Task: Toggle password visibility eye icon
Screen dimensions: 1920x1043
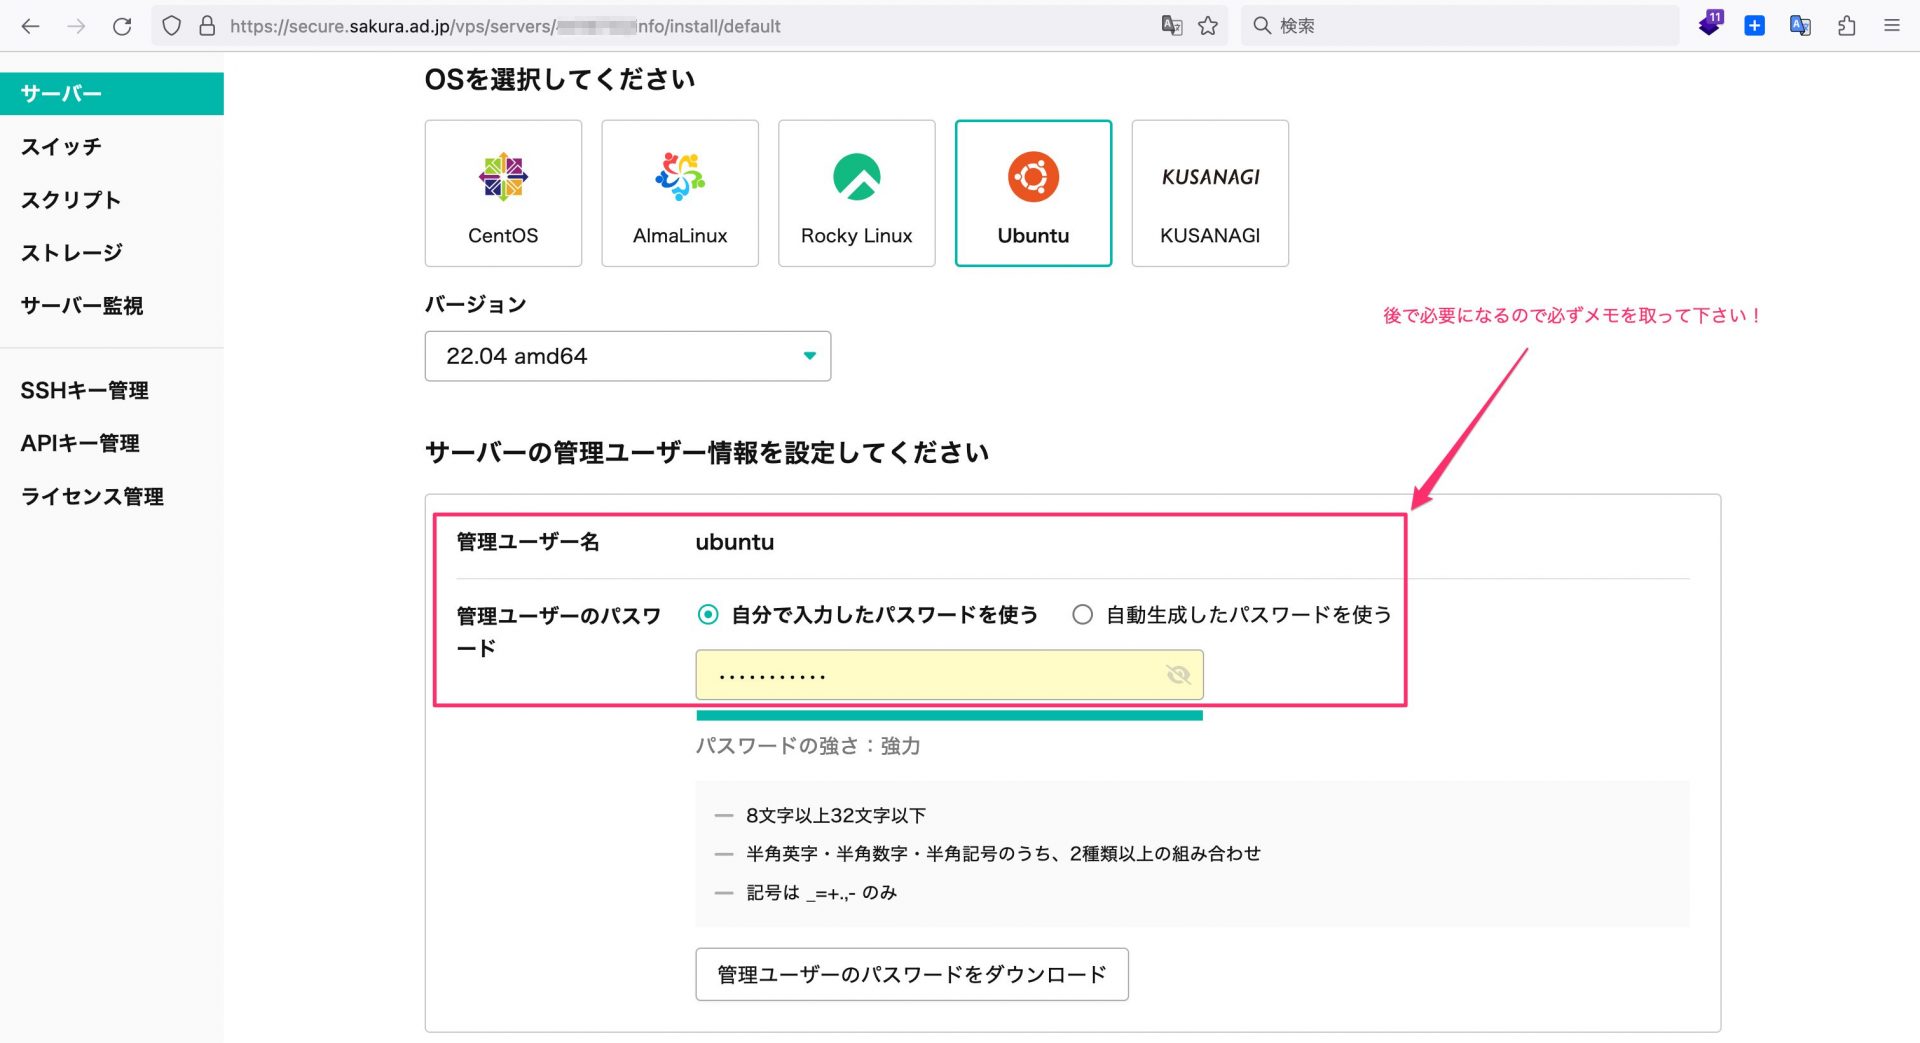Action: (x=1178, y=675)
